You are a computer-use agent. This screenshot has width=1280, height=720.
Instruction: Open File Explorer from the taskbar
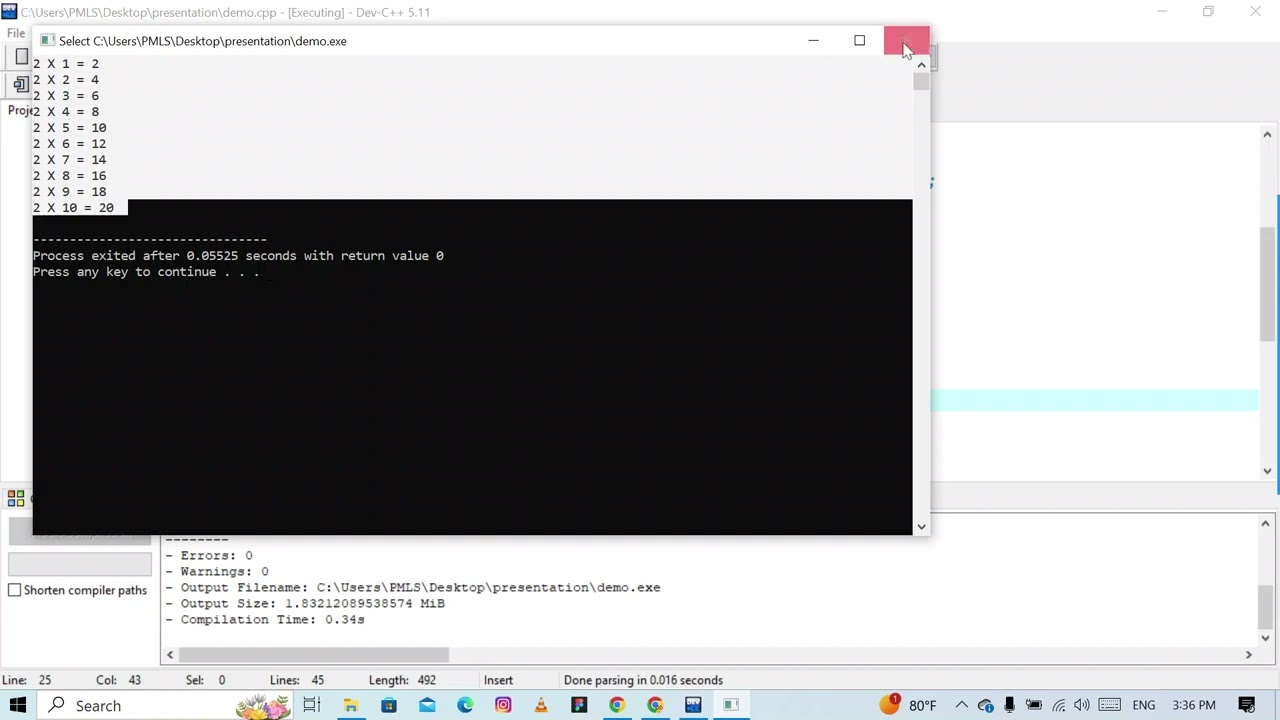pyautogui.click(x=351, y=705)
